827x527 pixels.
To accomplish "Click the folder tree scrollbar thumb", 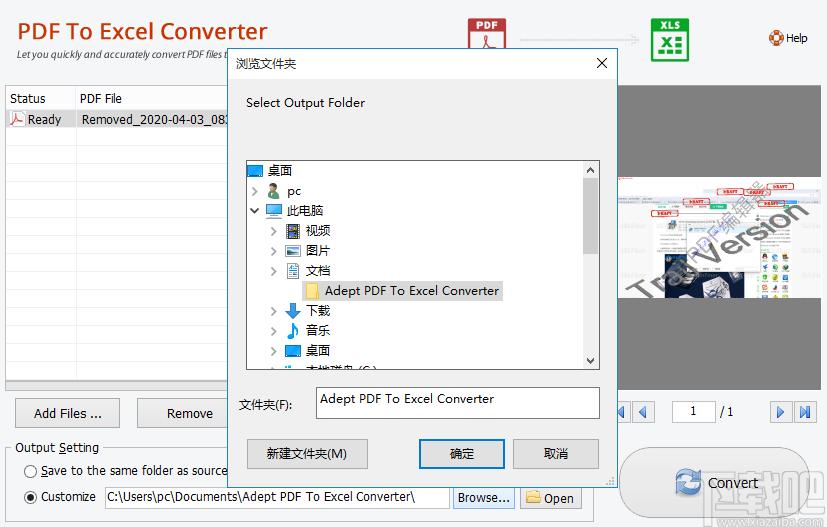I will [590, 216].
